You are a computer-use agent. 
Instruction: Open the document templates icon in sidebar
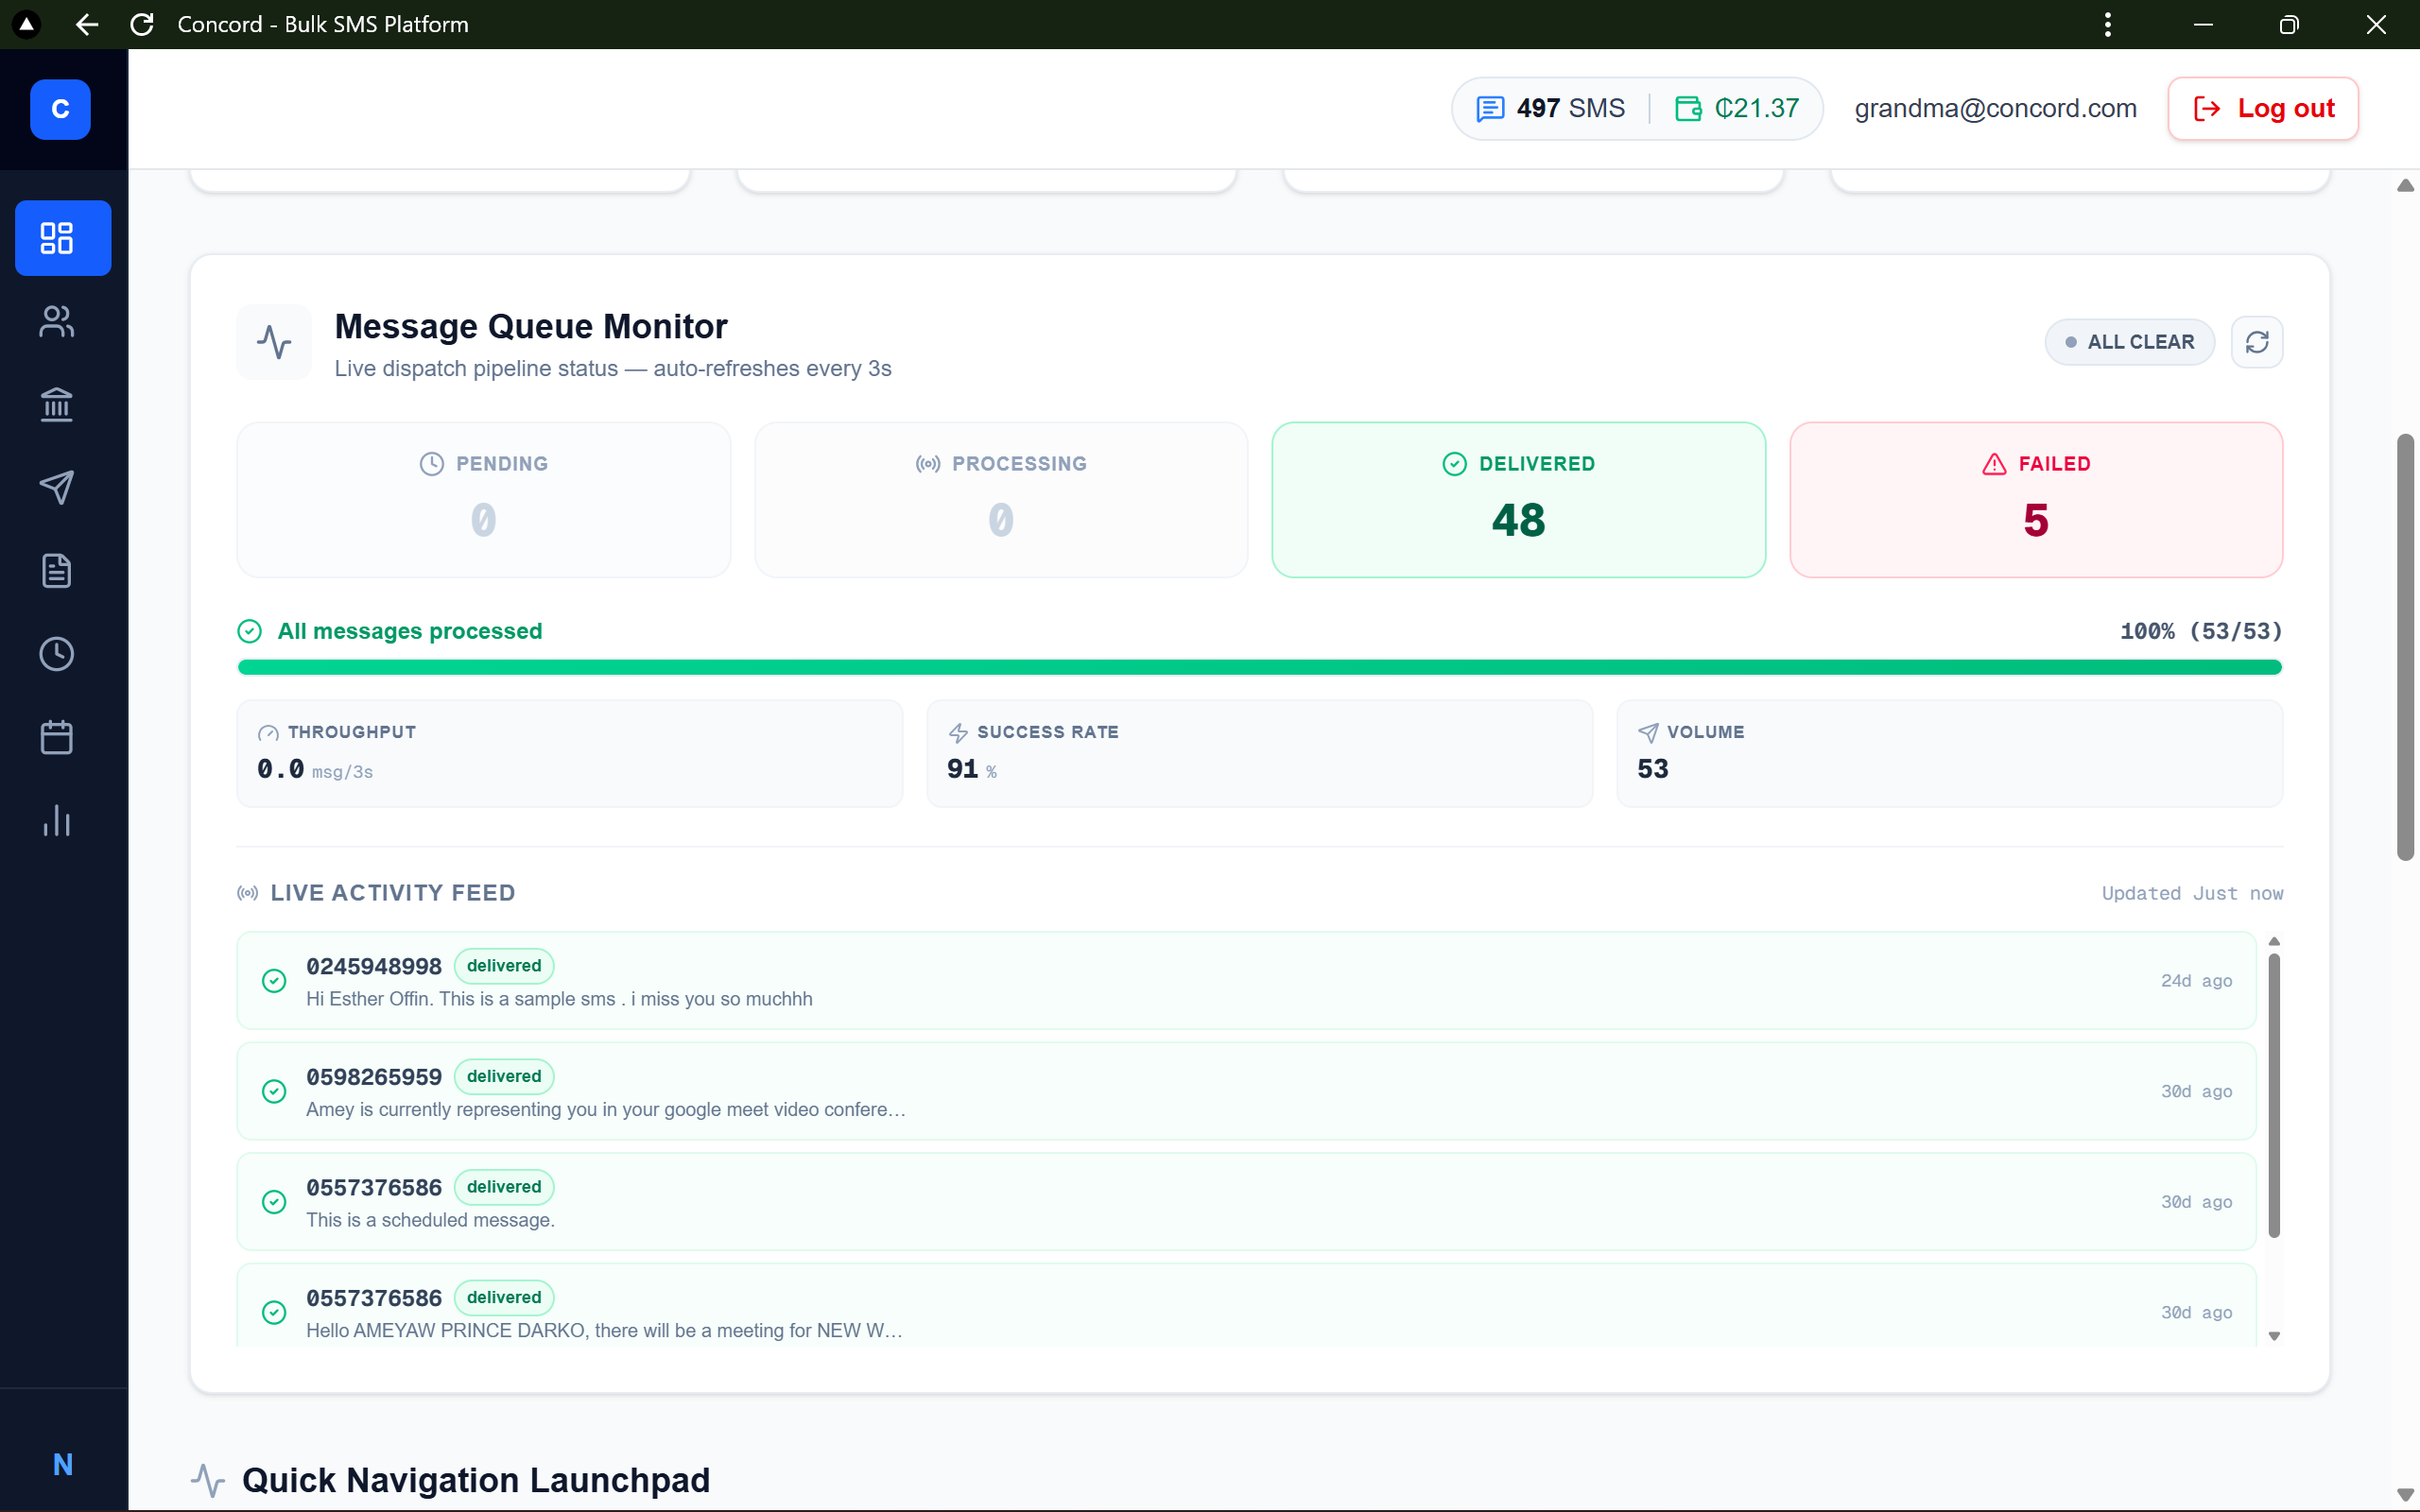[x=57, y=570]
